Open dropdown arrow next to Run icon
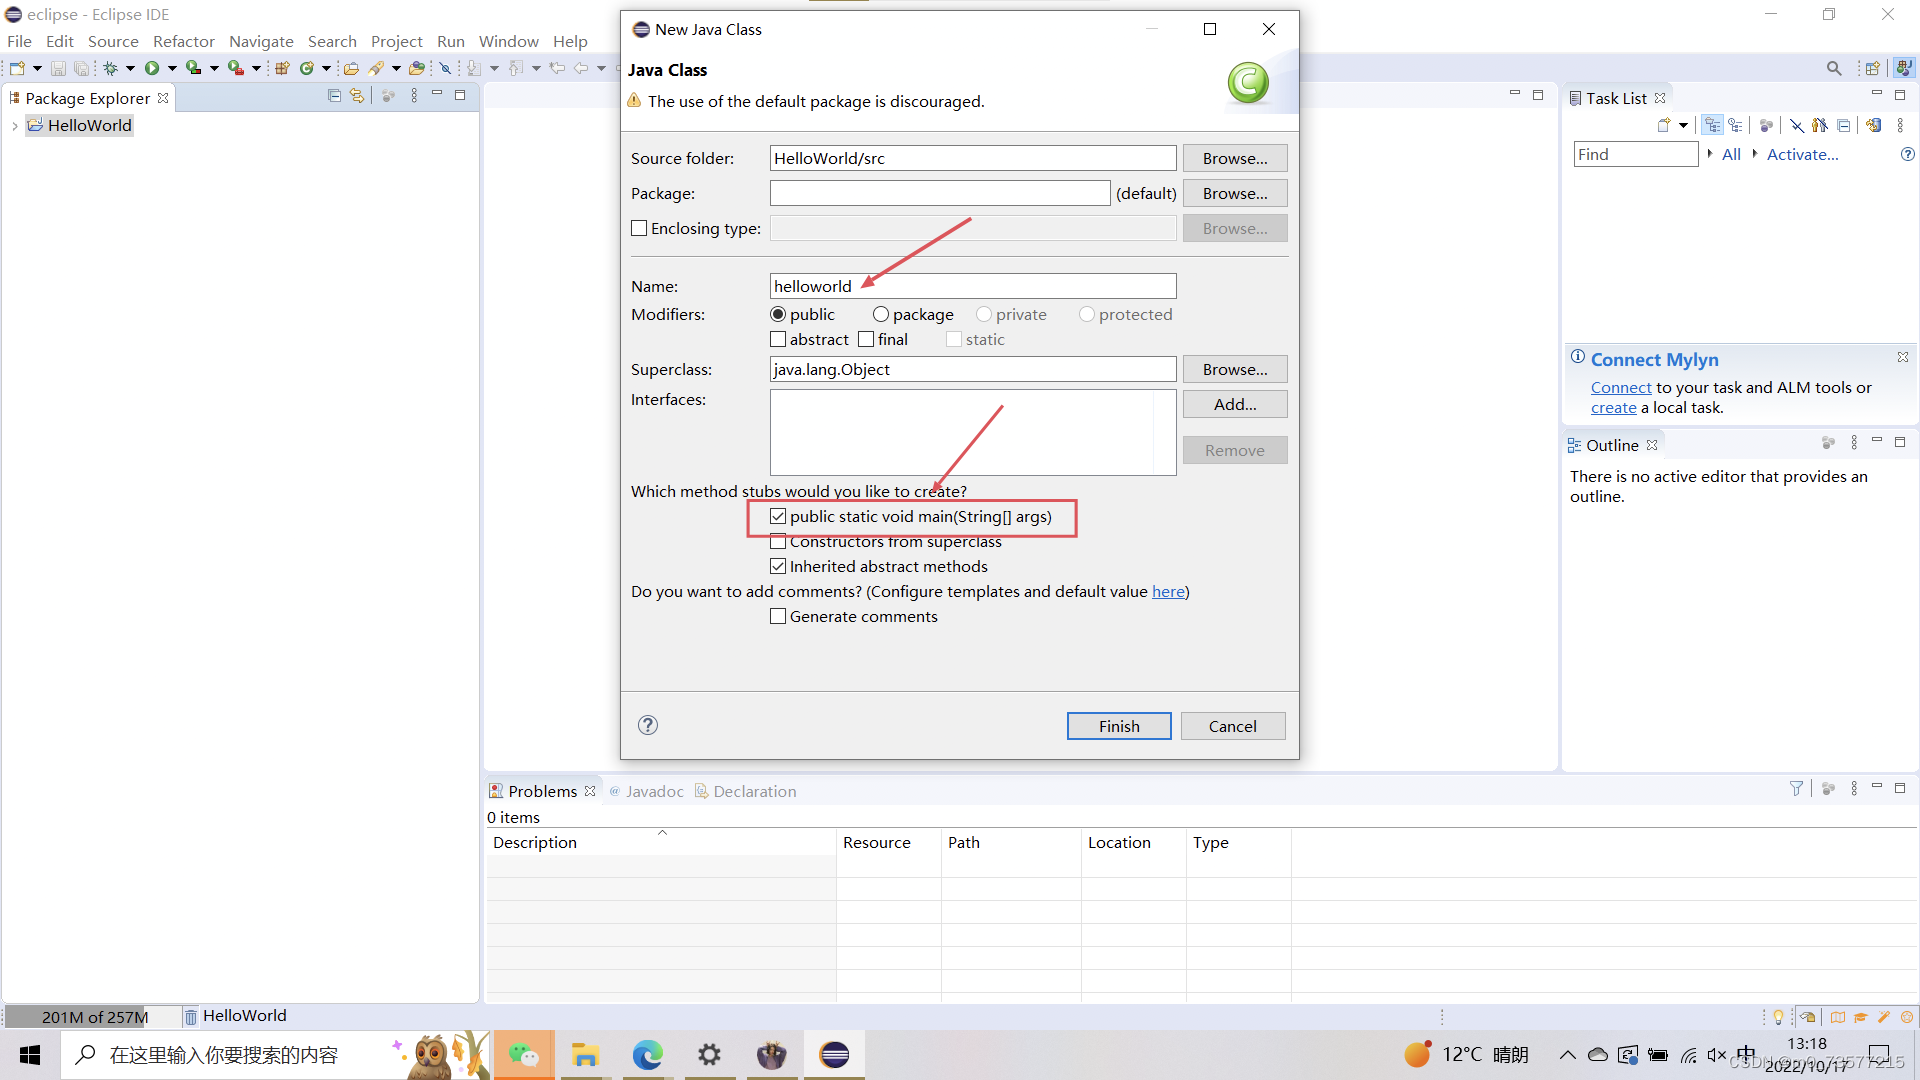The height and width of the screenshot is (1080, 1920). pyautogui.click(x=172, y=68)
